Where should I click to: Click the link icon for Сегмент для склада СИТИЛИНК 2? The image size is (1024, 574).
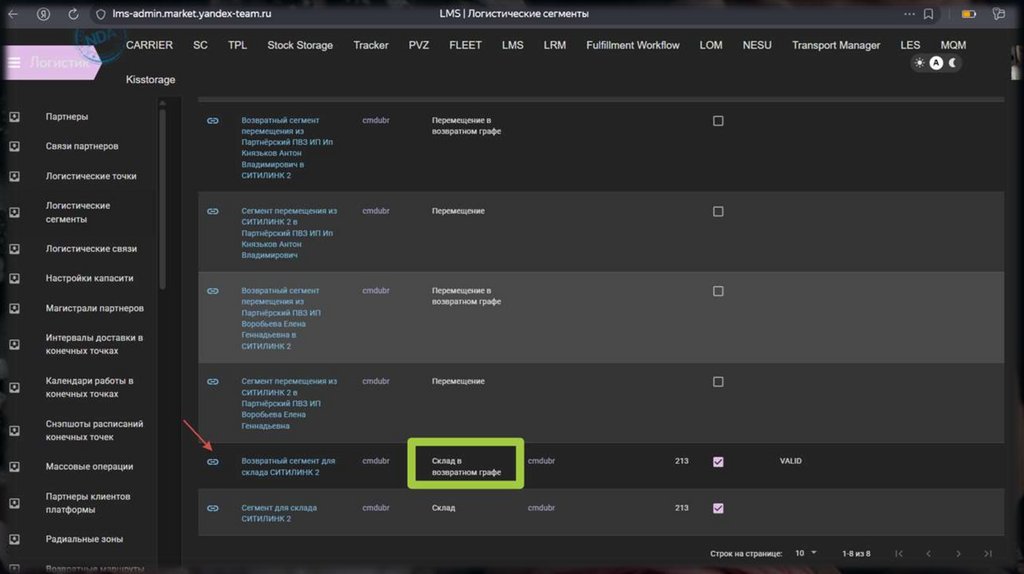[213, 508]
